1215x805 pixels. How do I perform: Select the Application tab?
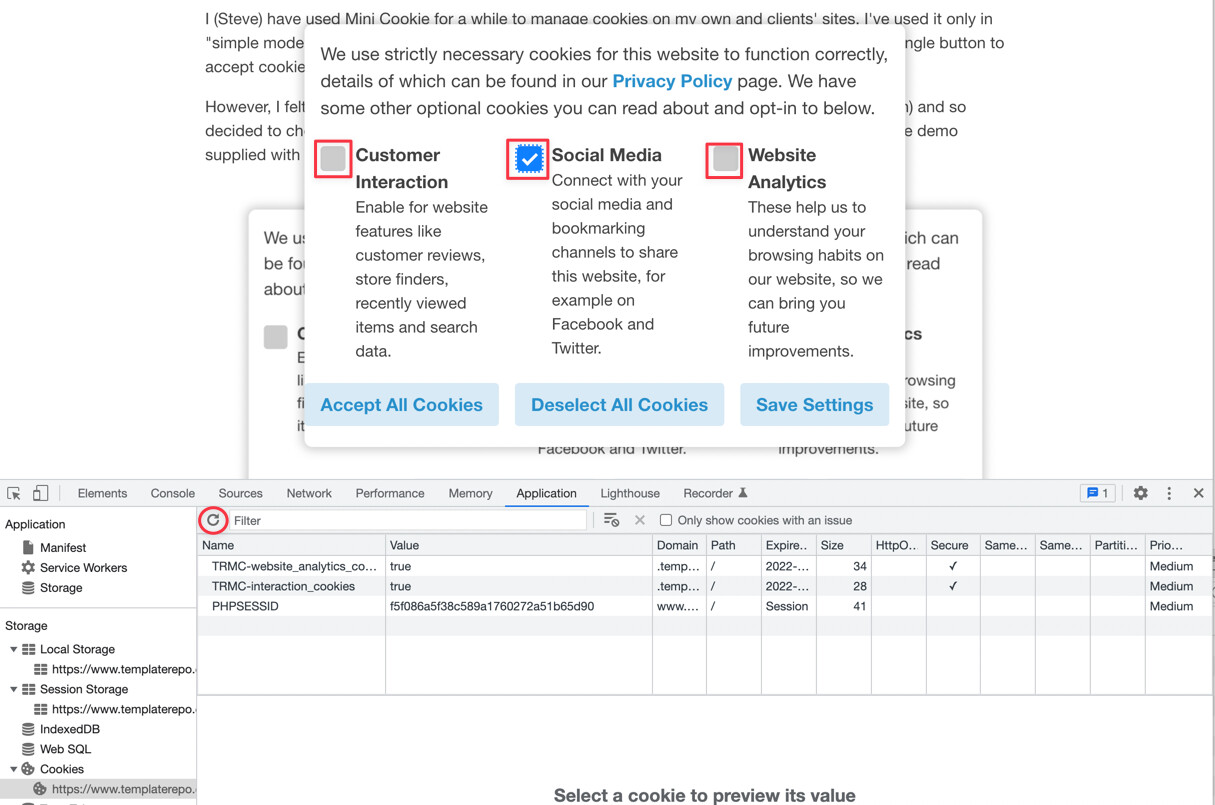(x=546, y=493)
